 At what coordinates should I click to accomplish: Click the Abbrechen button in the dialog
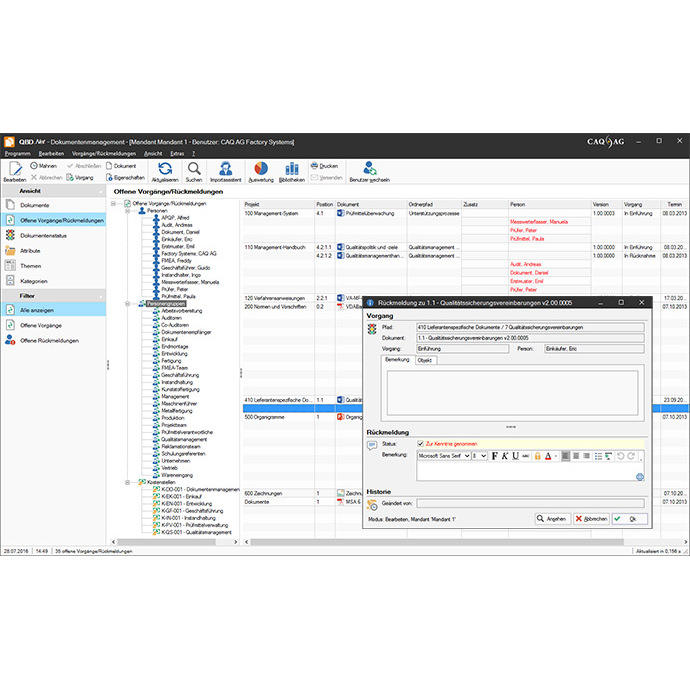tap(591, 519)
